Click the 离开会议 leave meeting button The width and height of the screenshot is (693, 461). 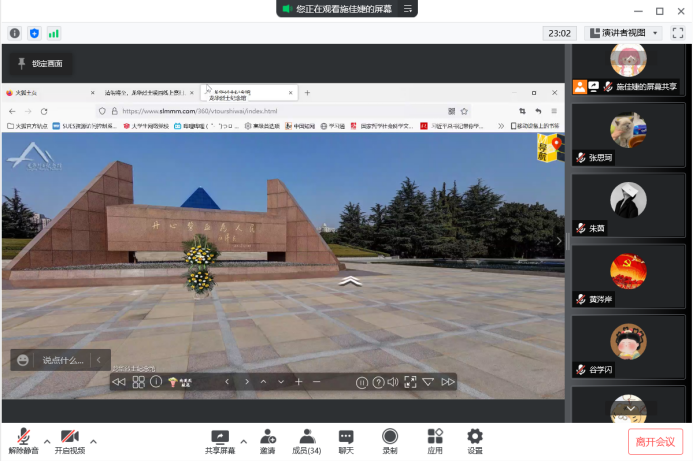pyautogui.click(x=655, y=441)
